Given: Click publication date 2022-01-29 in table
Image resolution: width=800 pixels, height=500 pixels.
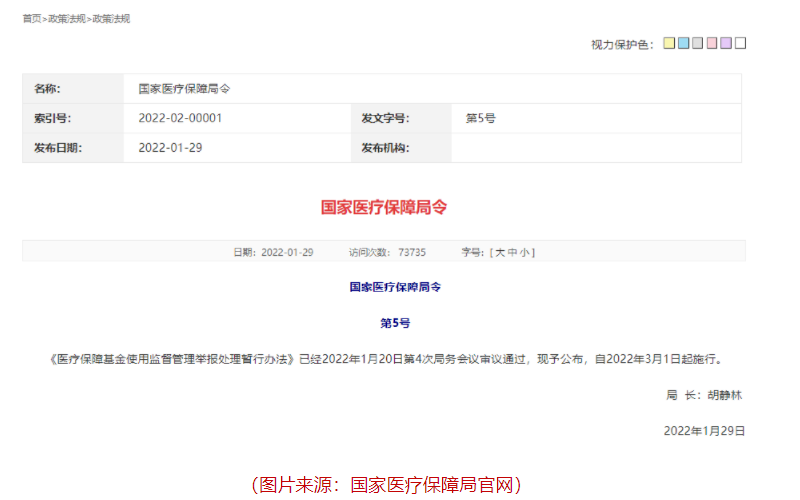Looking at the screenshot, I should tap(170, 148).
